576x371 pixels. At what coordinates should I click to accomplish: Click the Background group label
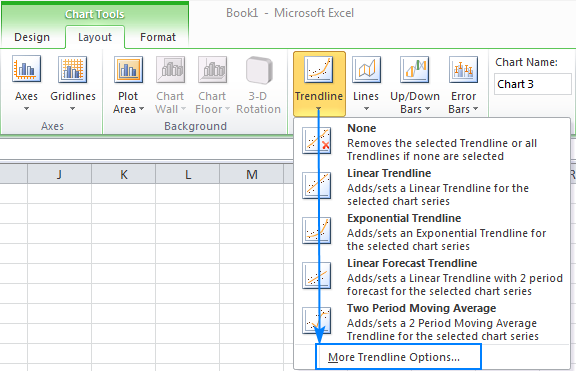pyautogui.click(x=195, y=126)
